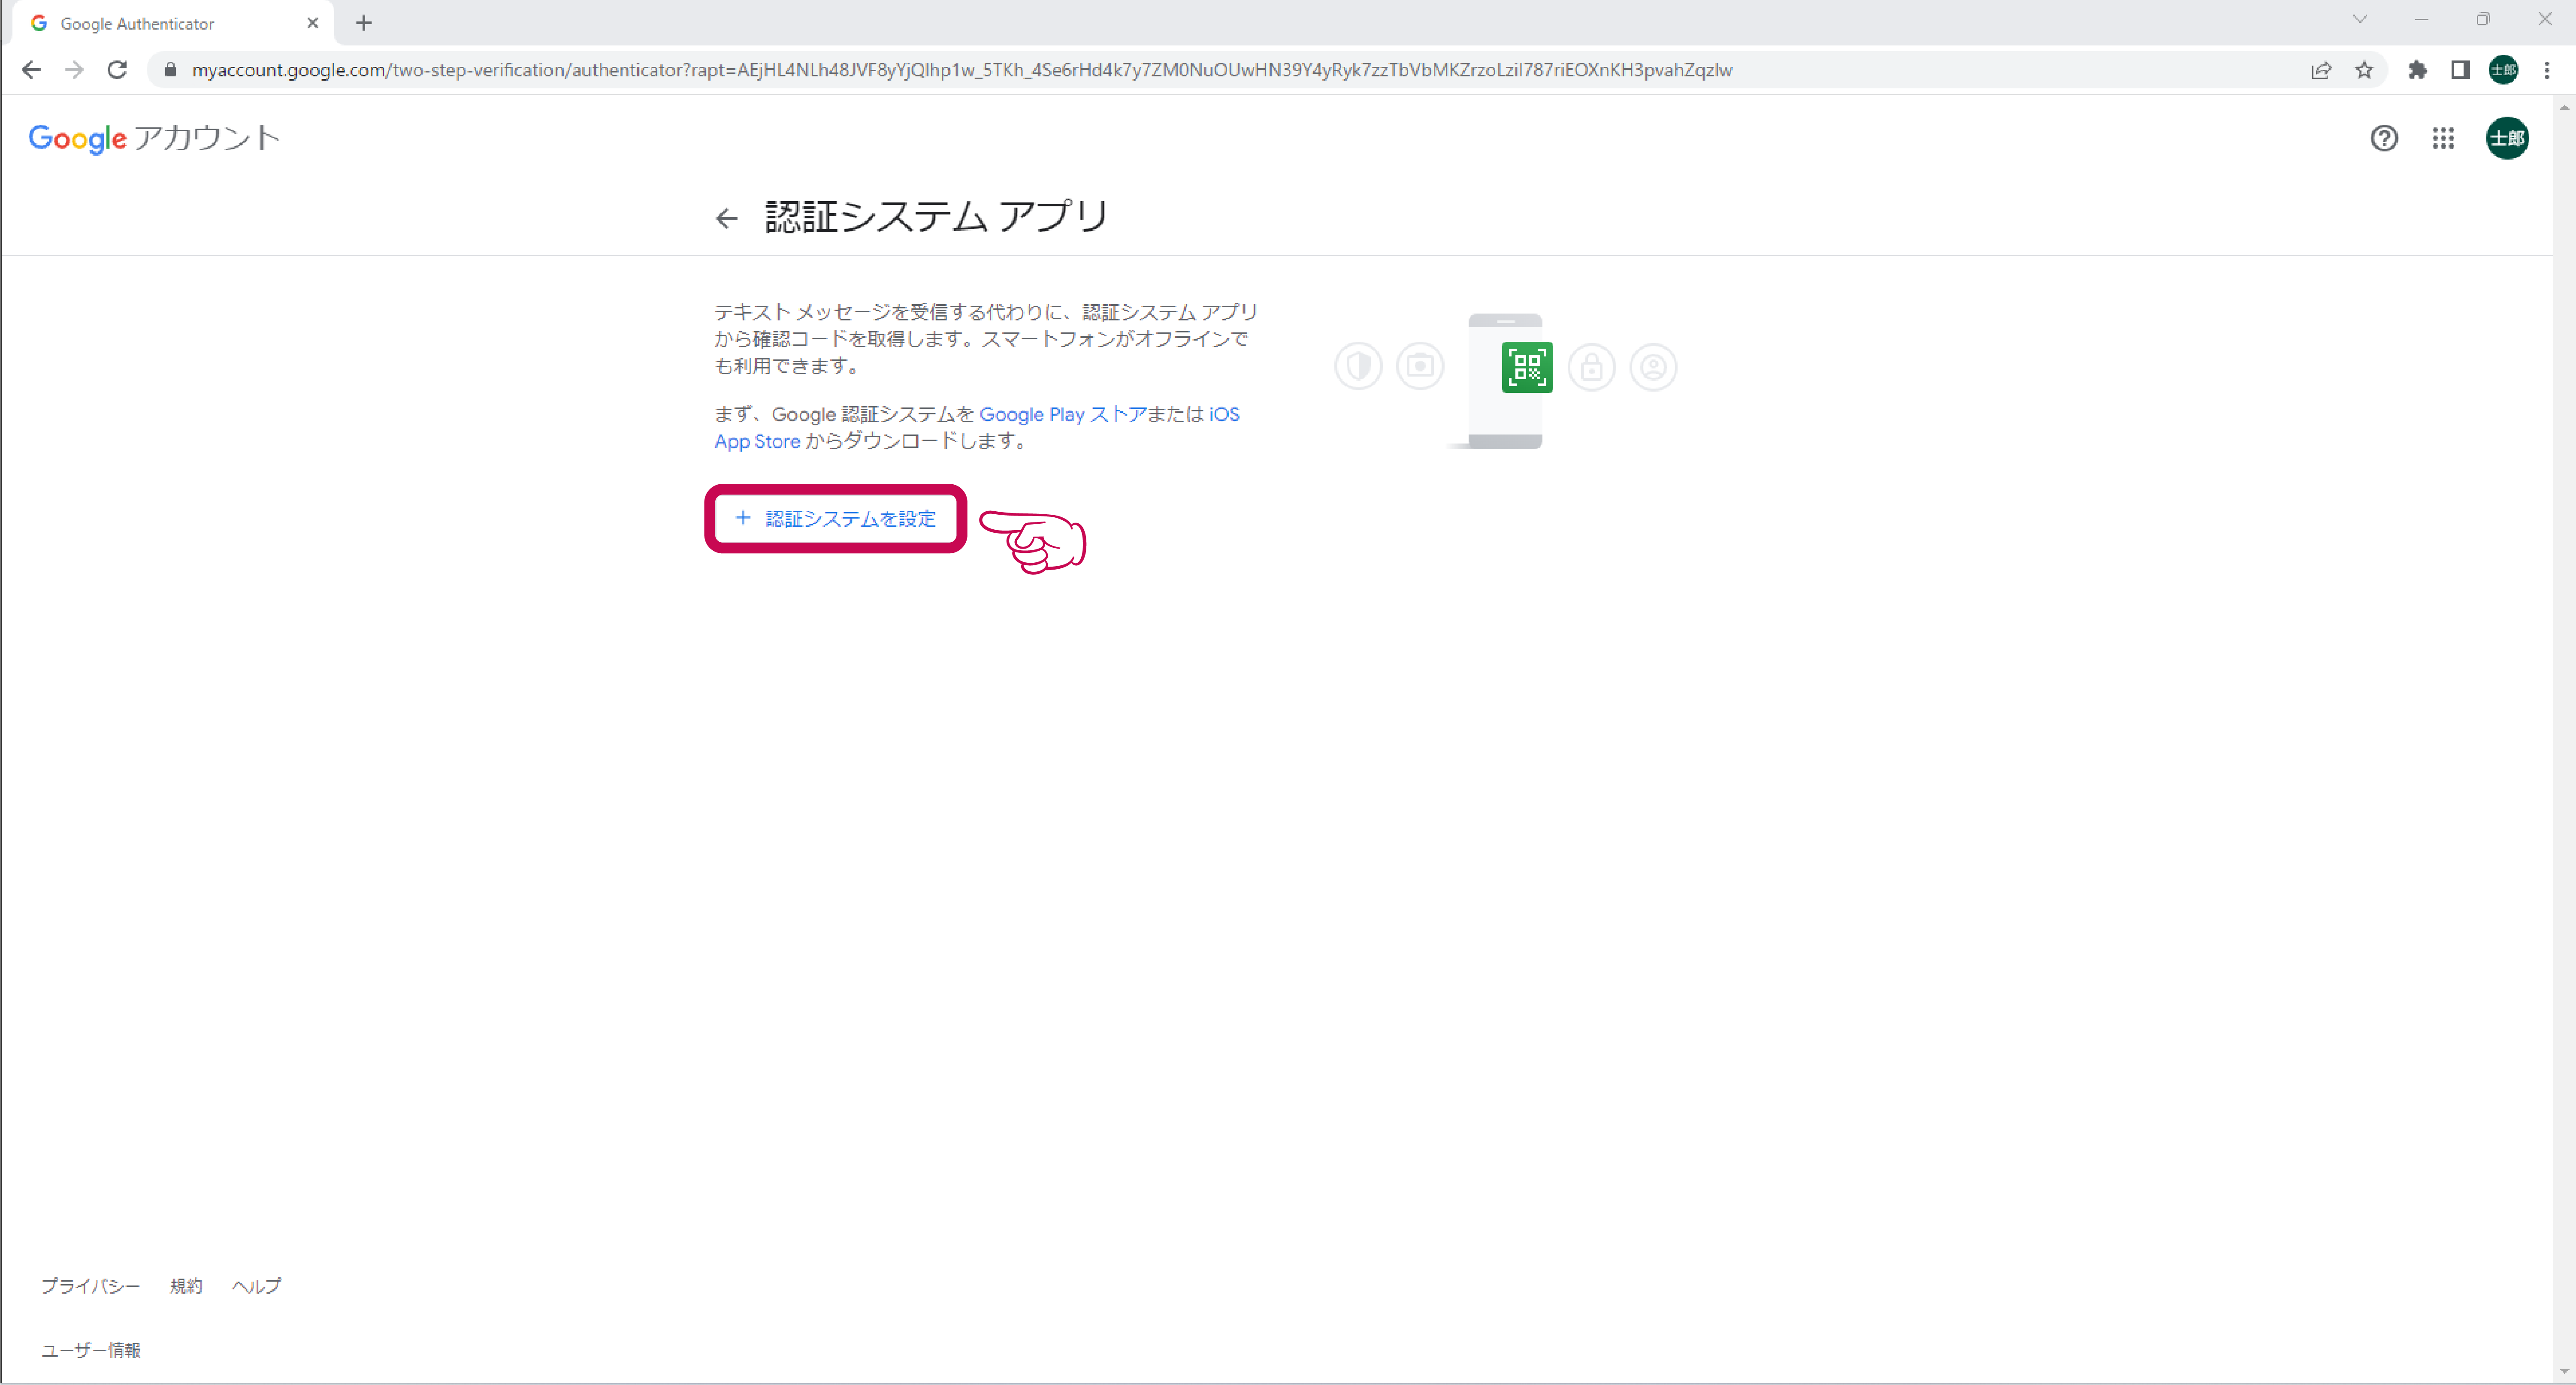Click the address bar URL
2576x1385 pixels.
tap(961, 70)
